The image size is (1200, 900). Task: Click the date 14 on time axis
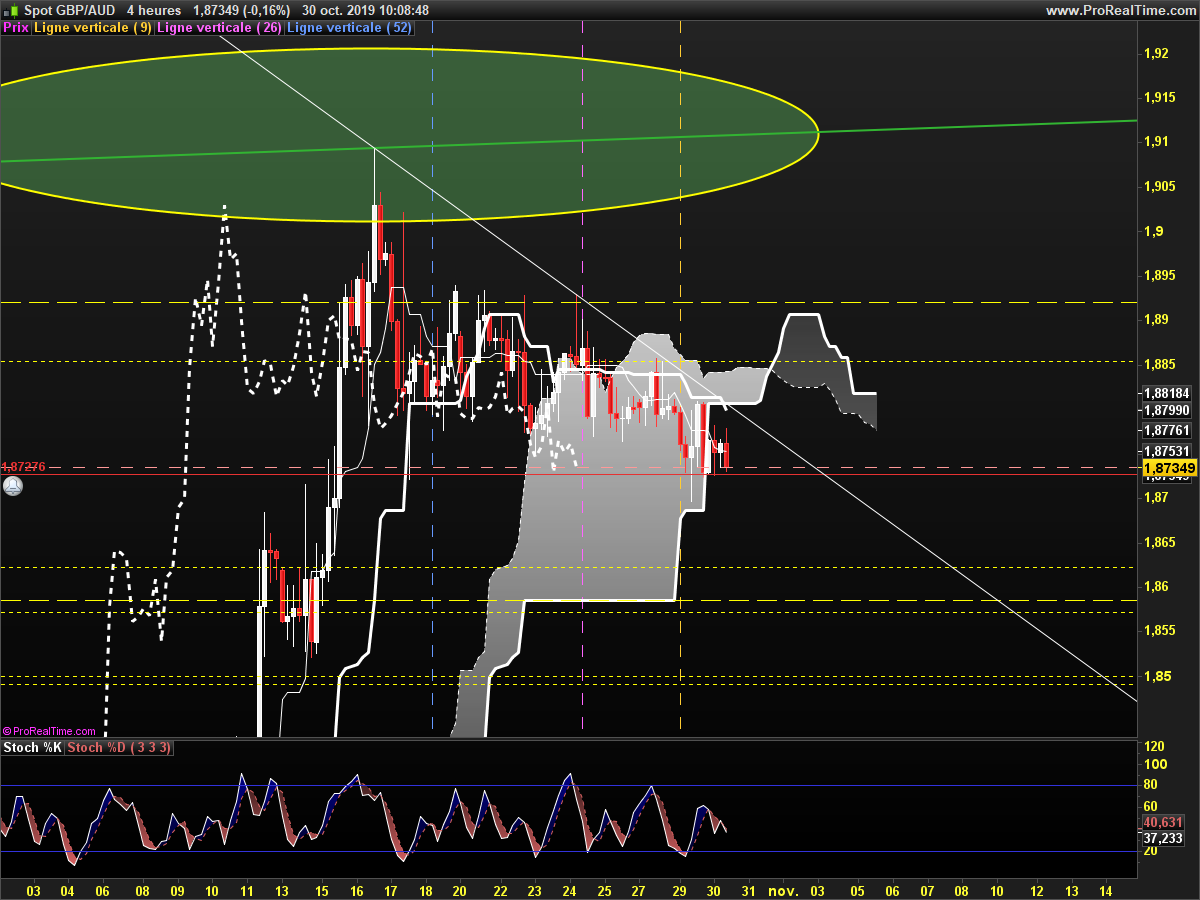1105,890
